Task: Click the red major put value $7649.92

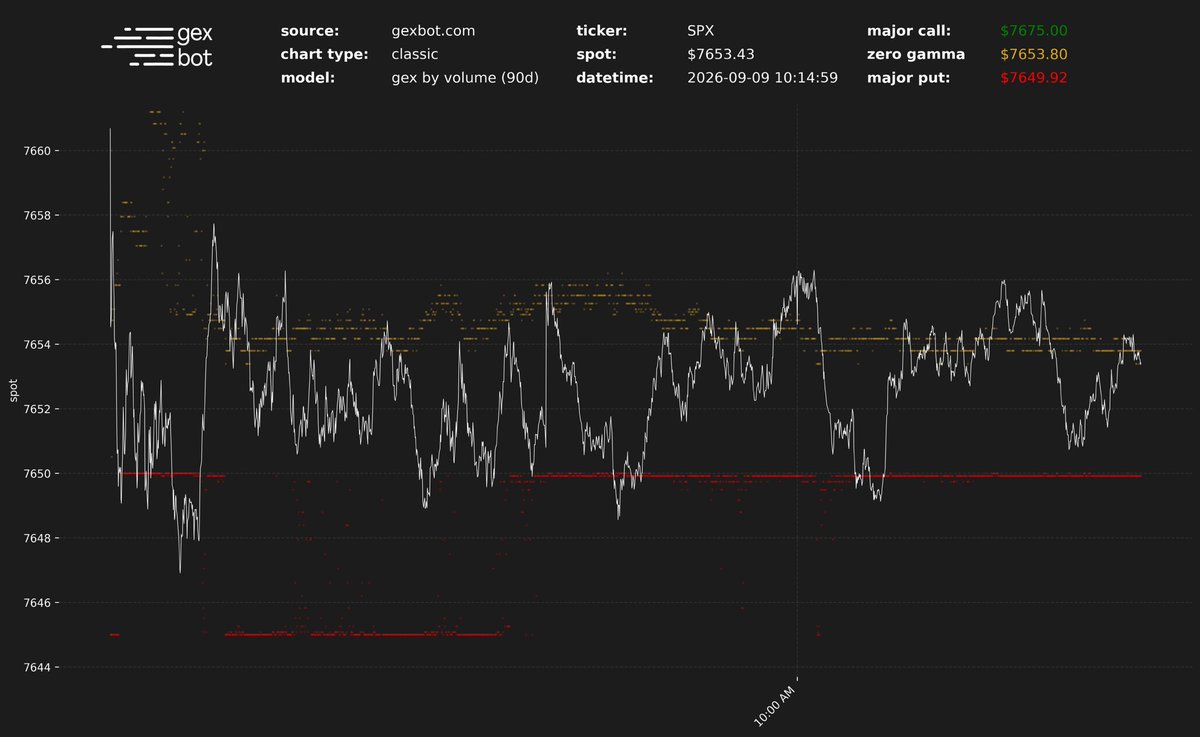Action: click(x=1035, y=77)
